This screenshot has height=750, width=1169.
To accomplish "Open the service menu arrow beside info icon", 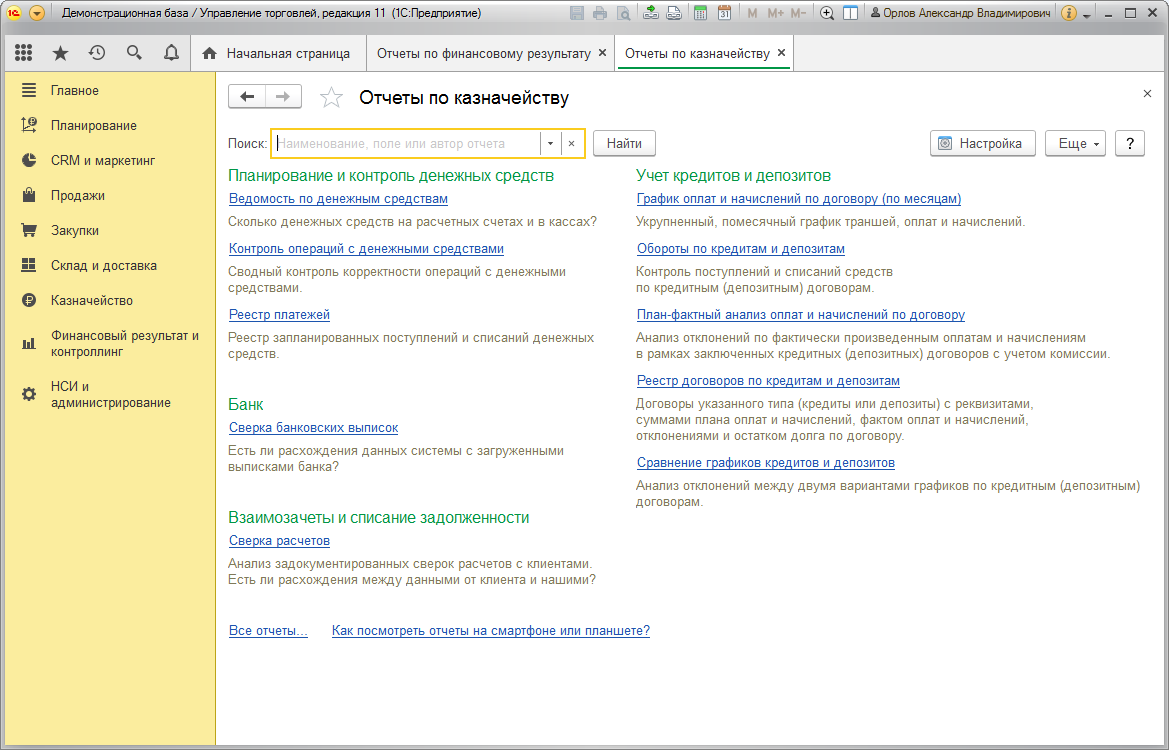I will click(x=1086, y=14).
